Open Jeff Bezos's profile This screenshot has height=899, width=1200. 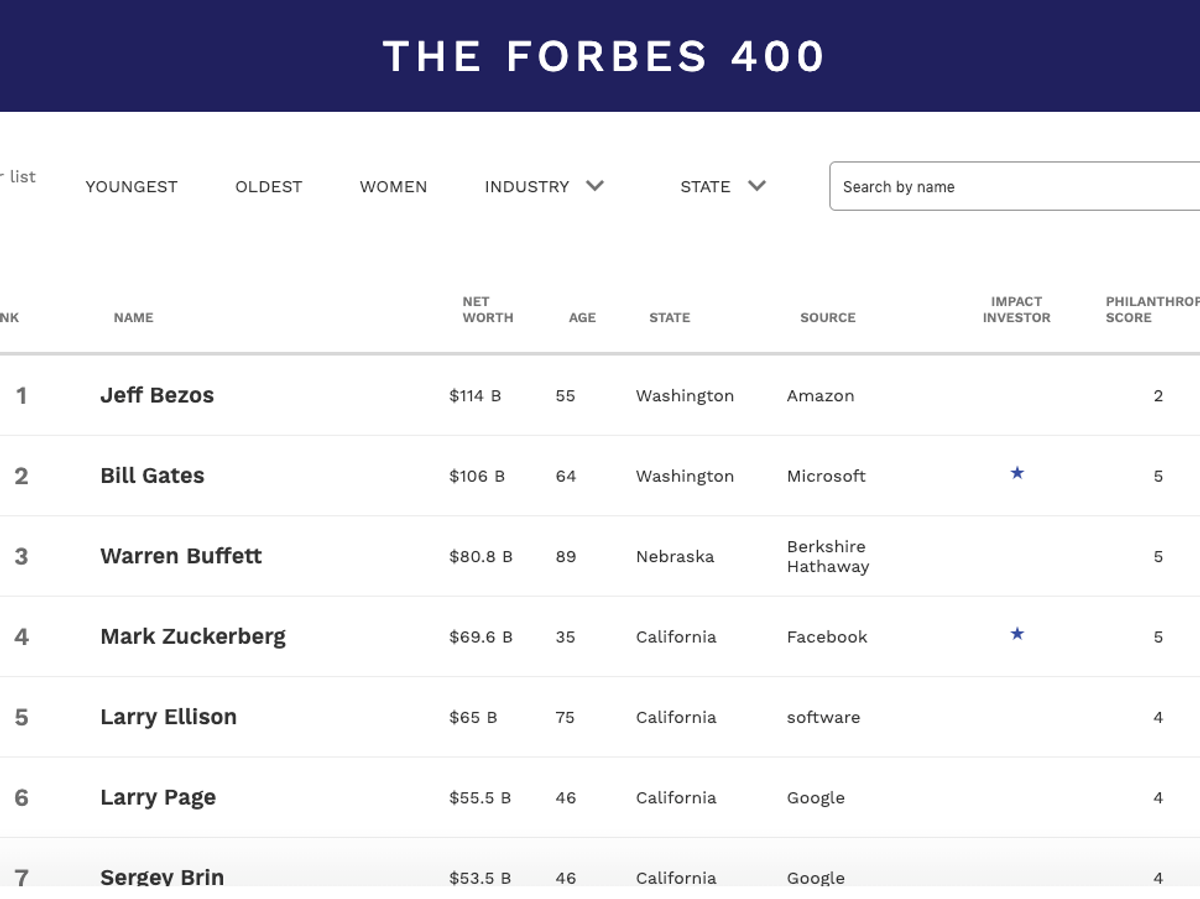coord(156,395)
